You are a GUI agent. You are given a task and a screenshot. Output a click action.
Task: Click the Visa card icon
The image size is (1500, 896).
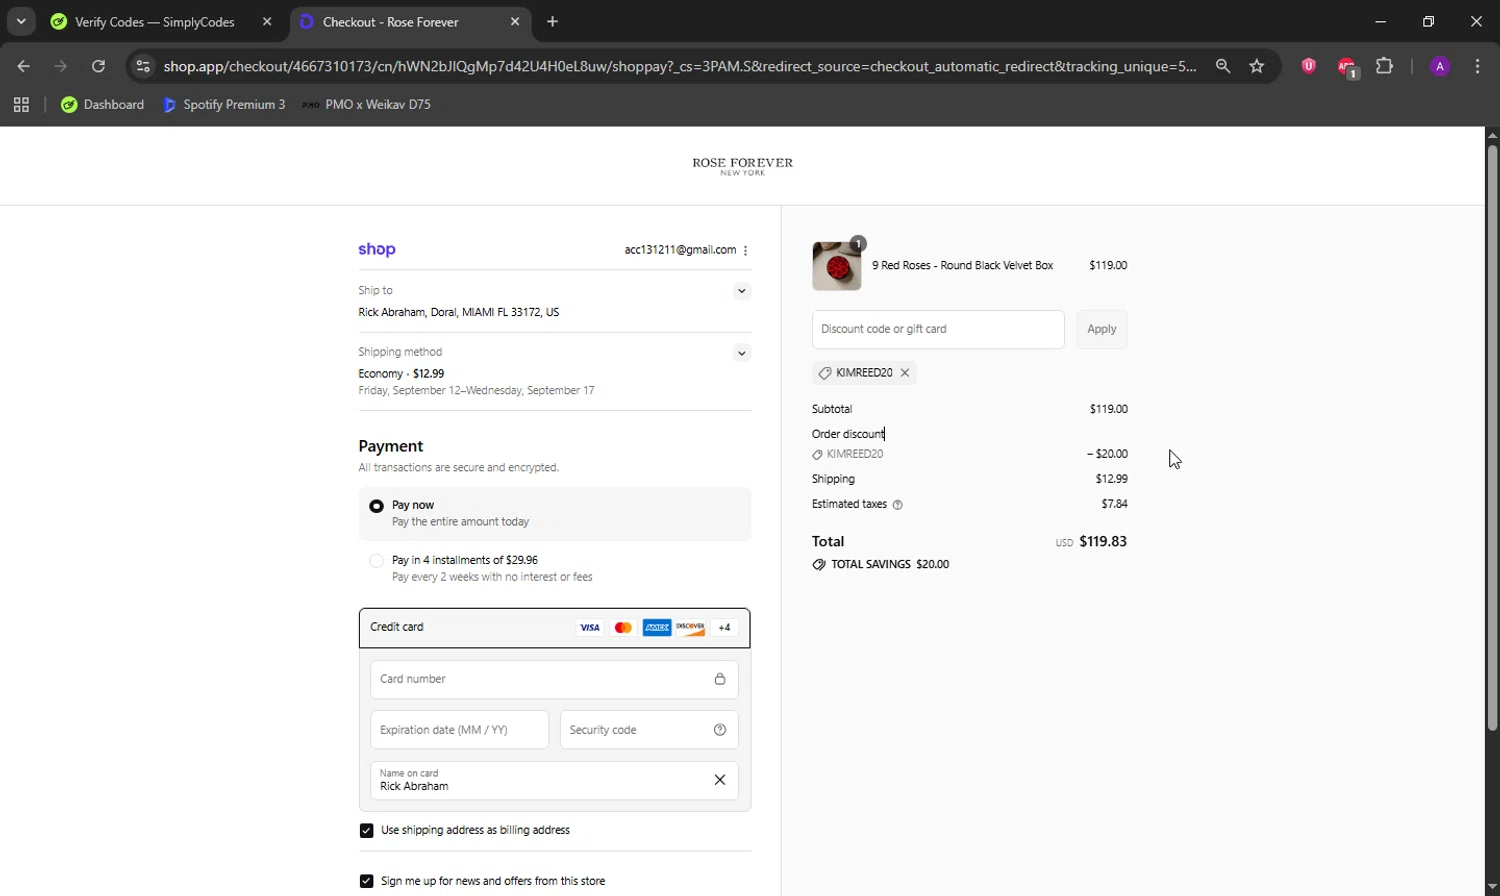590,628
